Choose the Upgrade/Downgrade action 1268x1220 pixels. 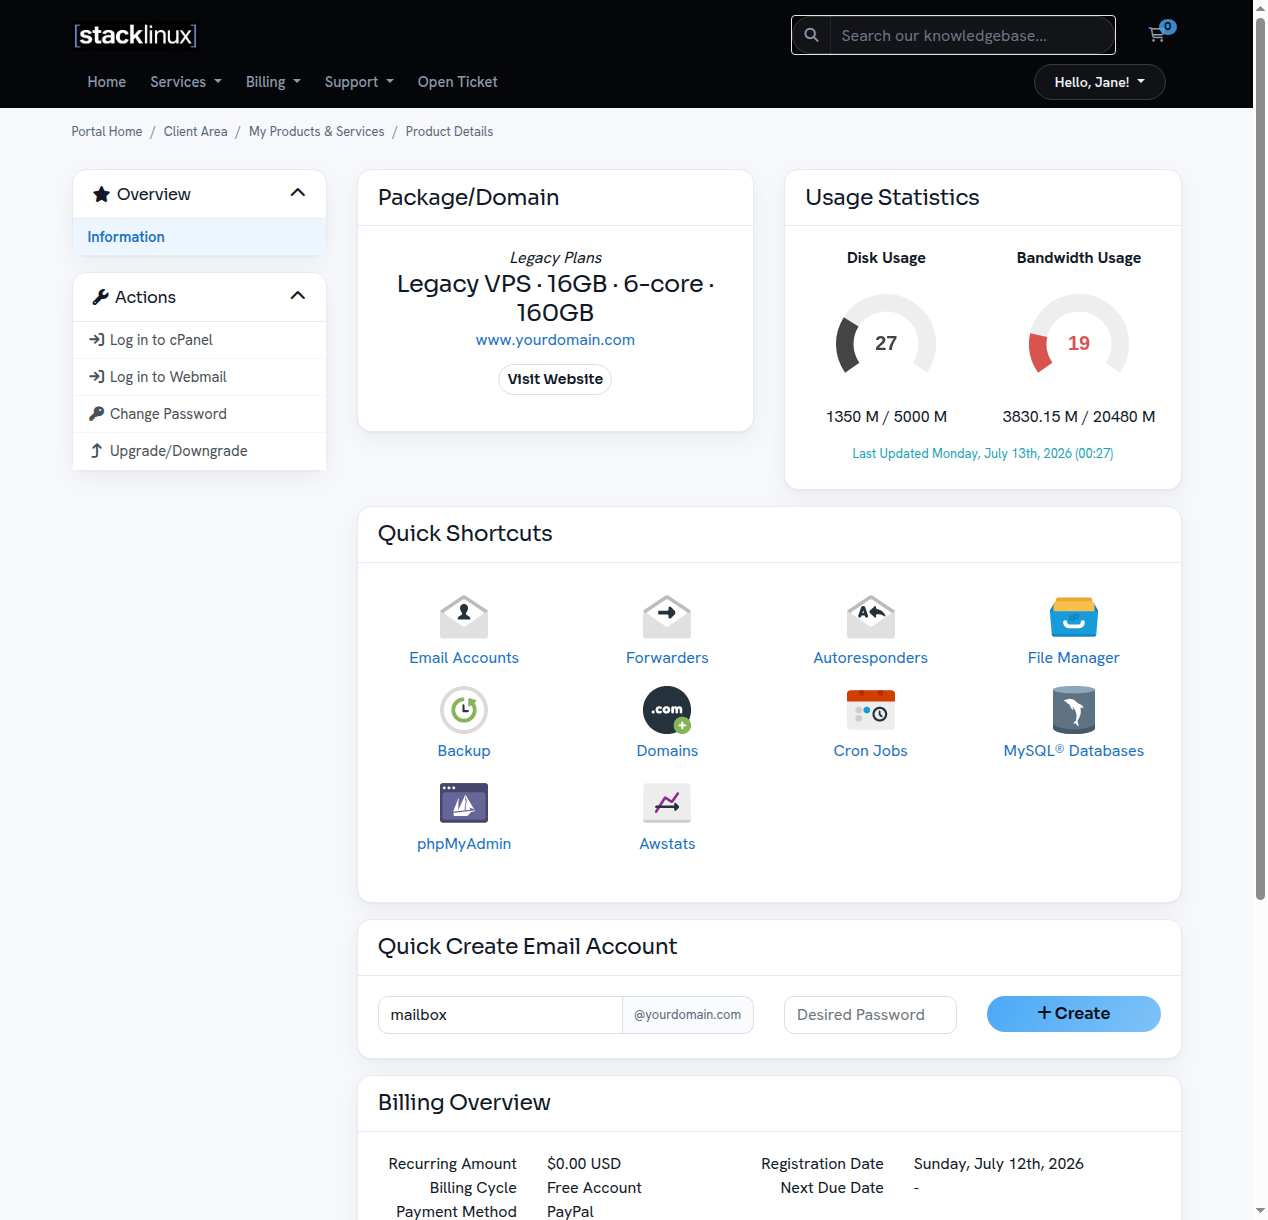click(200, 451)
